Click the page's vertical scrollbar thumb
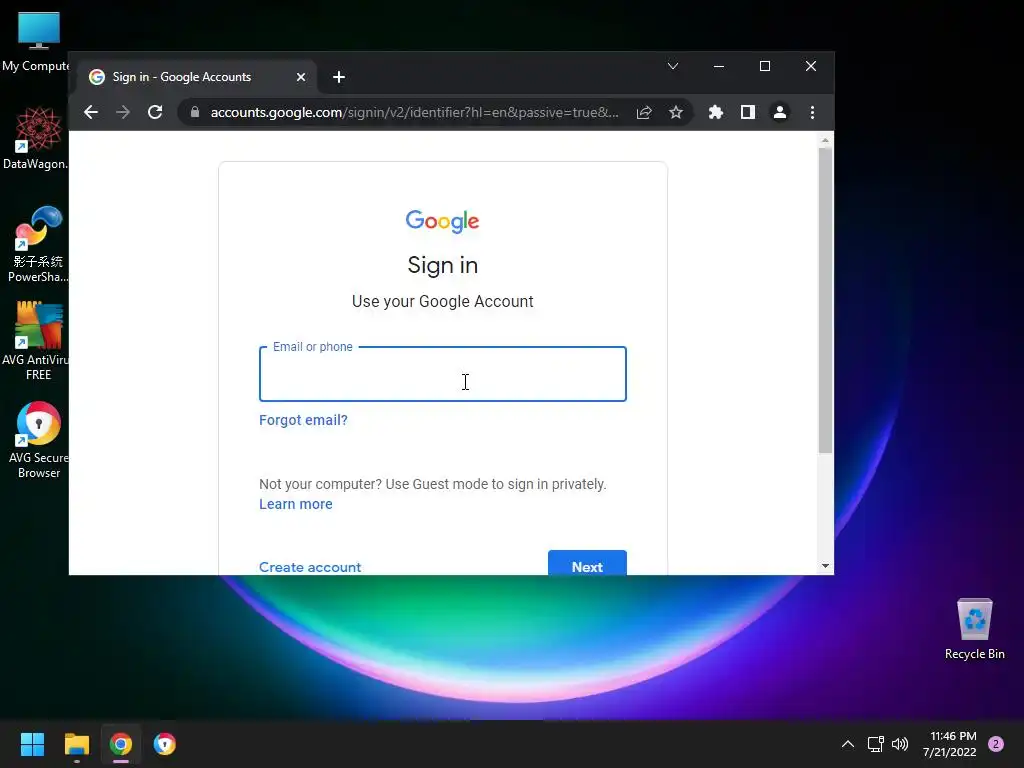 pyautogui.click(x=825, y=300)
